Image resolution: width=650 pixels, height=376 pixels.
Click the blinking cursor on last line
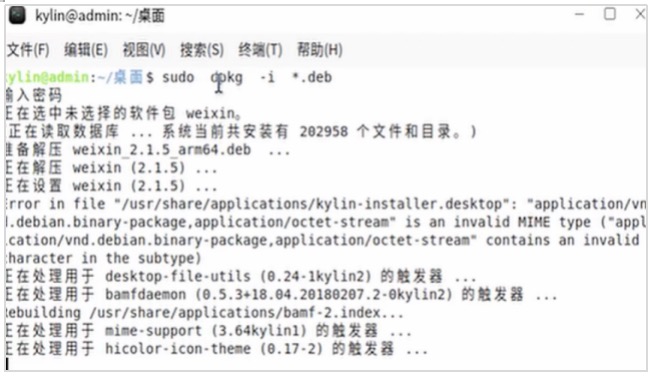point(7,364)
